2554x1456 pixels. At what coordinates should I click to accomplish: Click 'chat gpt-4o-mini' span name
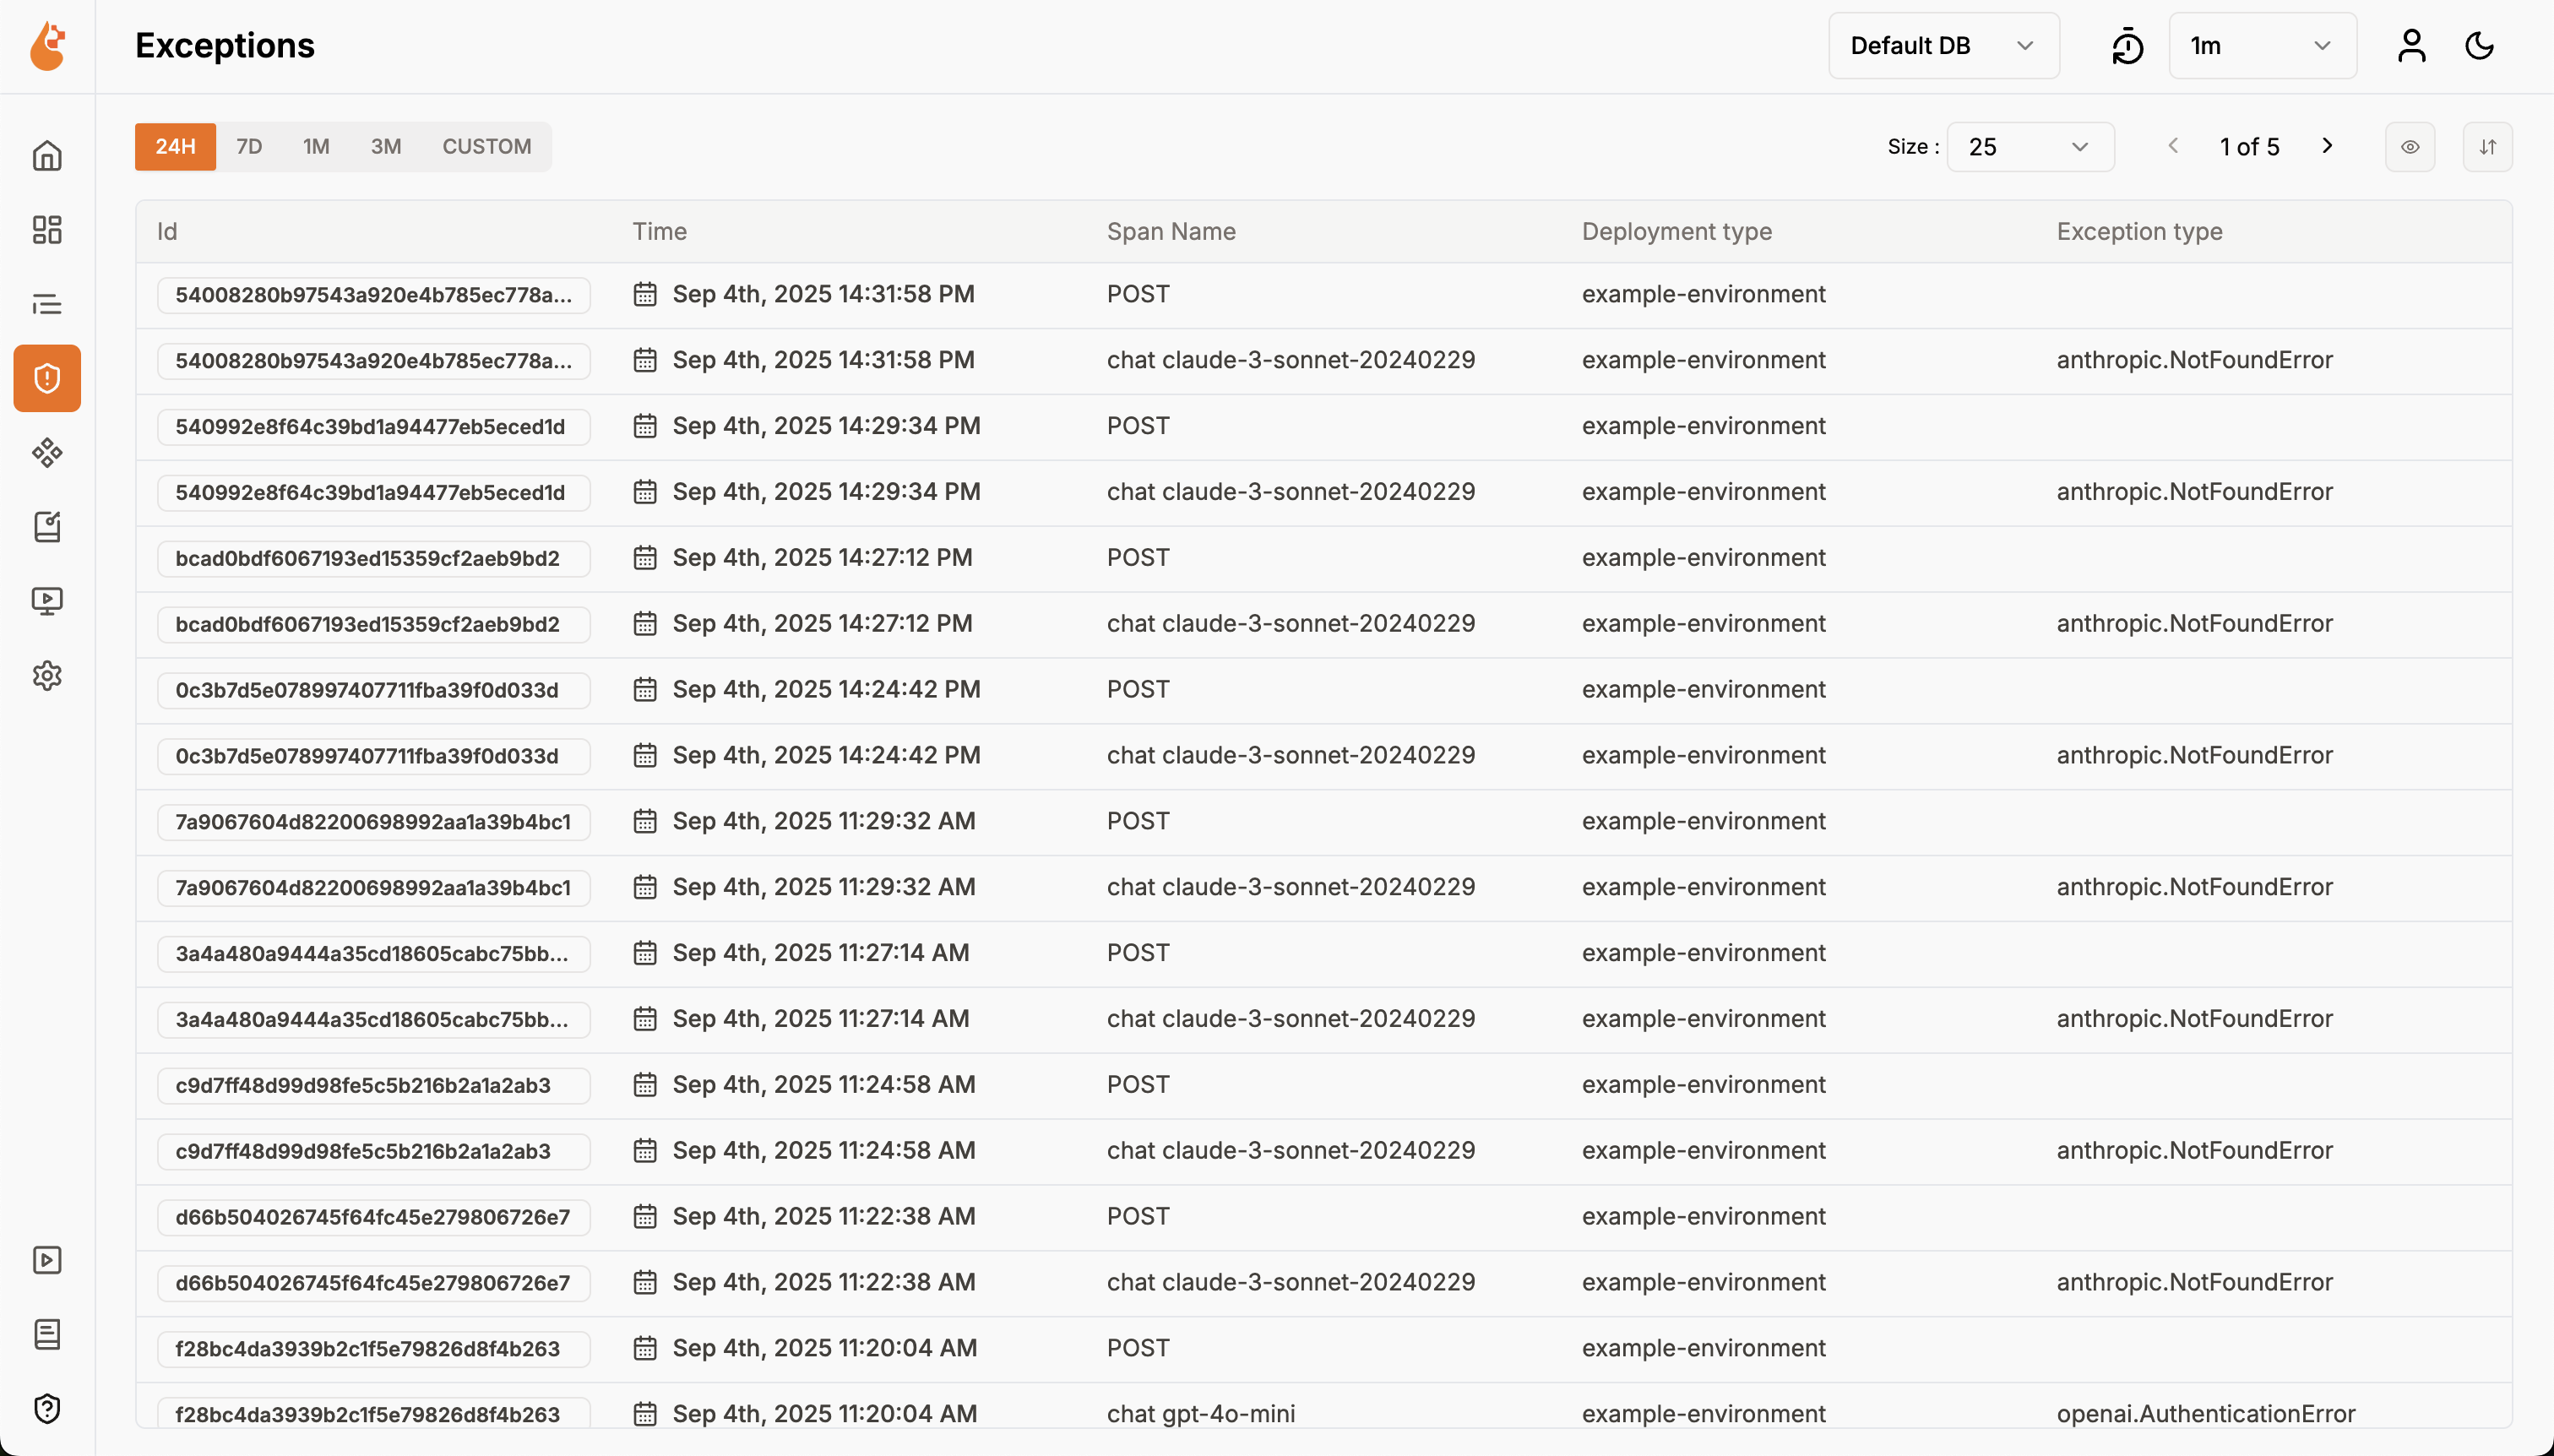[1201, 1413]
